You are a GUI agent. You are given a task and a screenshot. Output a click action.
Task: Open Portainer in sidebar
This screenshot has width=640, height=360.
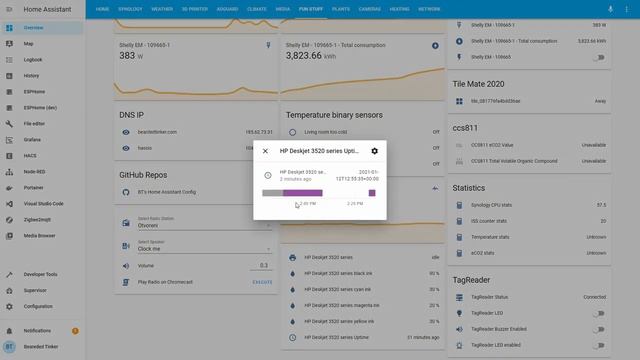[x=42, y=188]
